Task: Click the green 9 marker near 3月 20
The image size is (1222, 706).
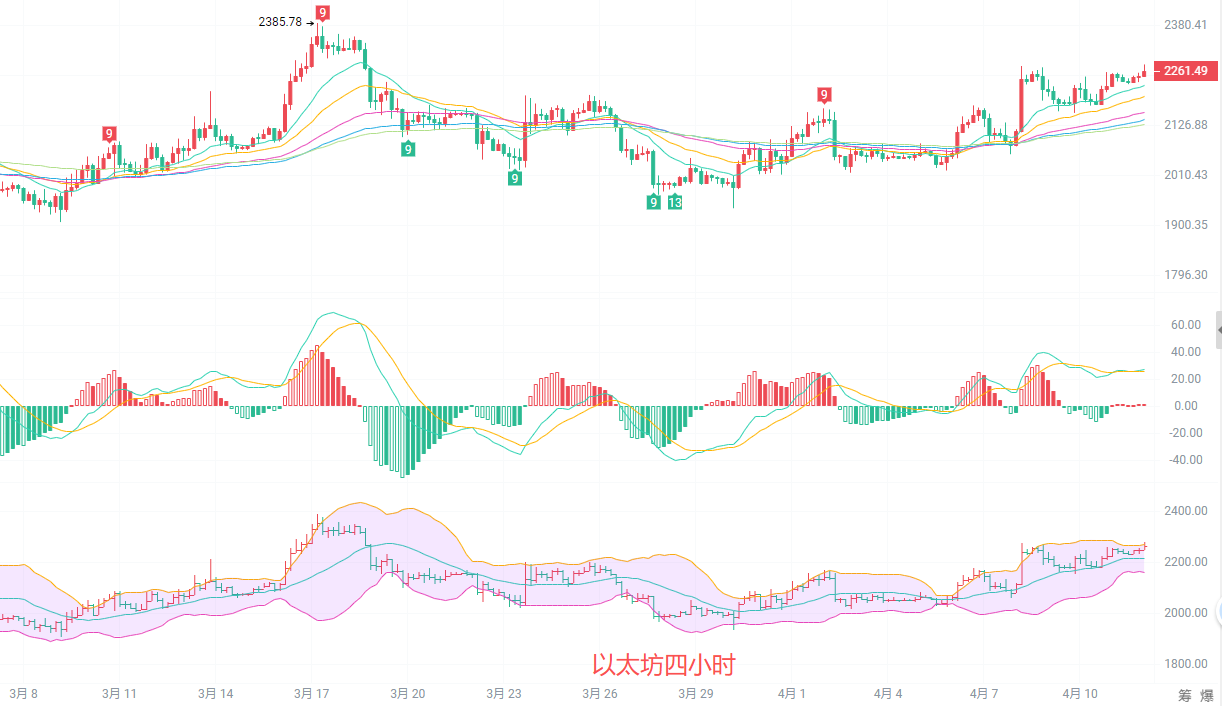Action: (x=408, y=149)
